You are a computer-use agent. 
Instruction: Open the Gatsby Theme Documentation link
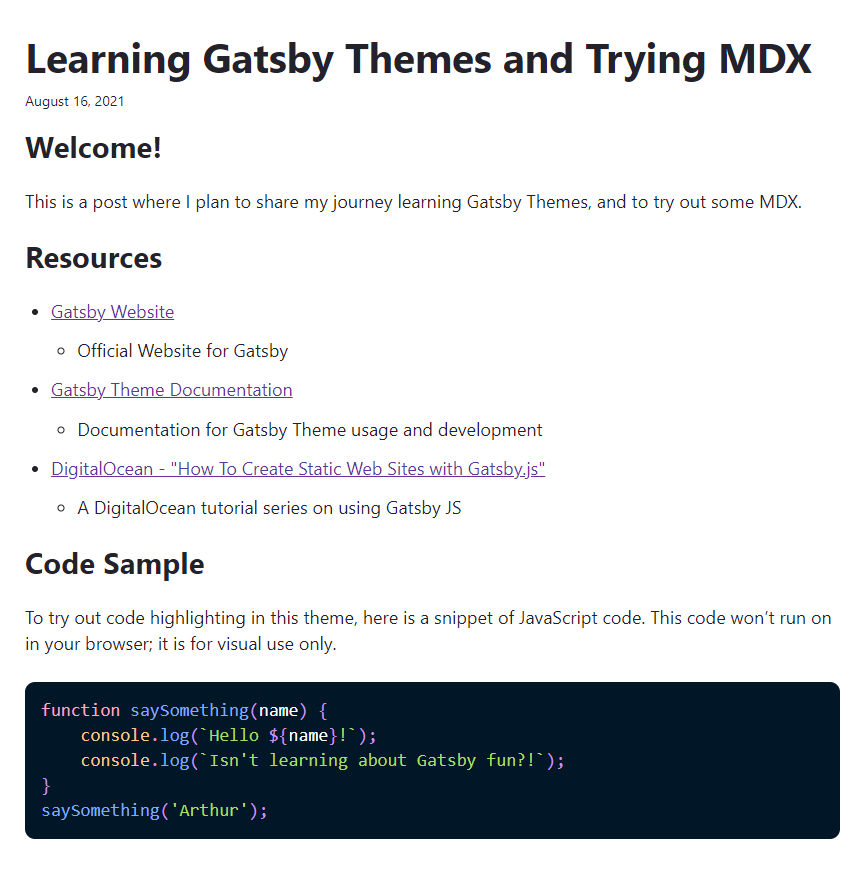172,390
